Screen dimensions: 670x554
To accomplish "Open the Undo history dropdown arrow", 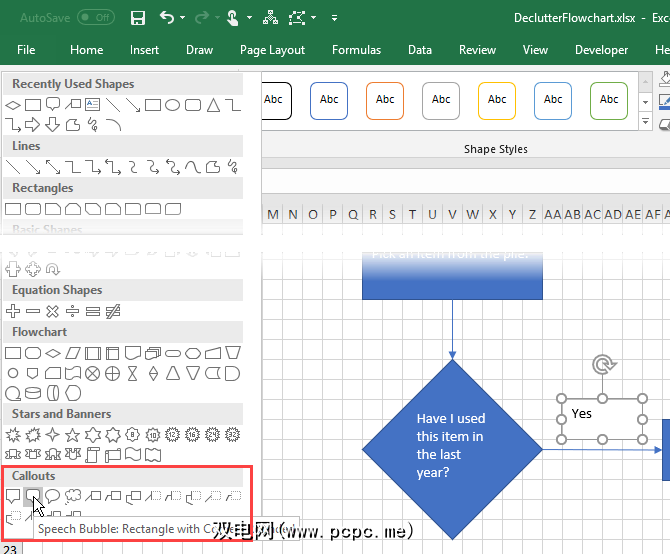I will point(183,18).
